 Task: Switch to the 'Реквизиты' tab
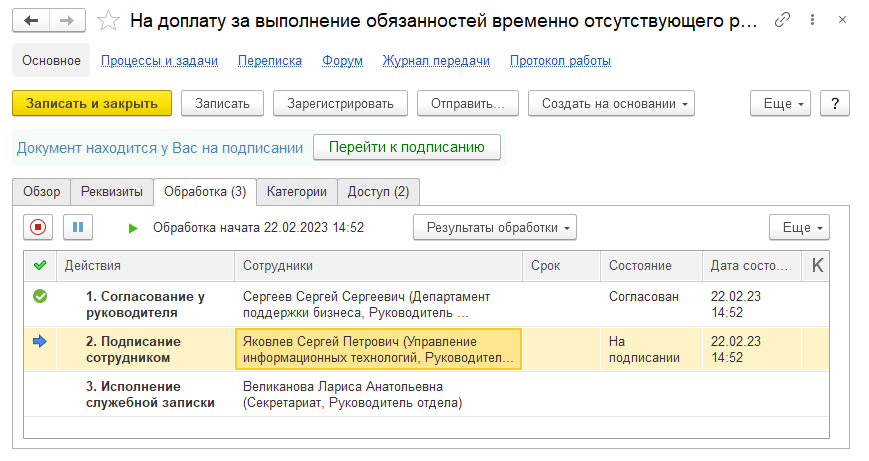[112, 191]
